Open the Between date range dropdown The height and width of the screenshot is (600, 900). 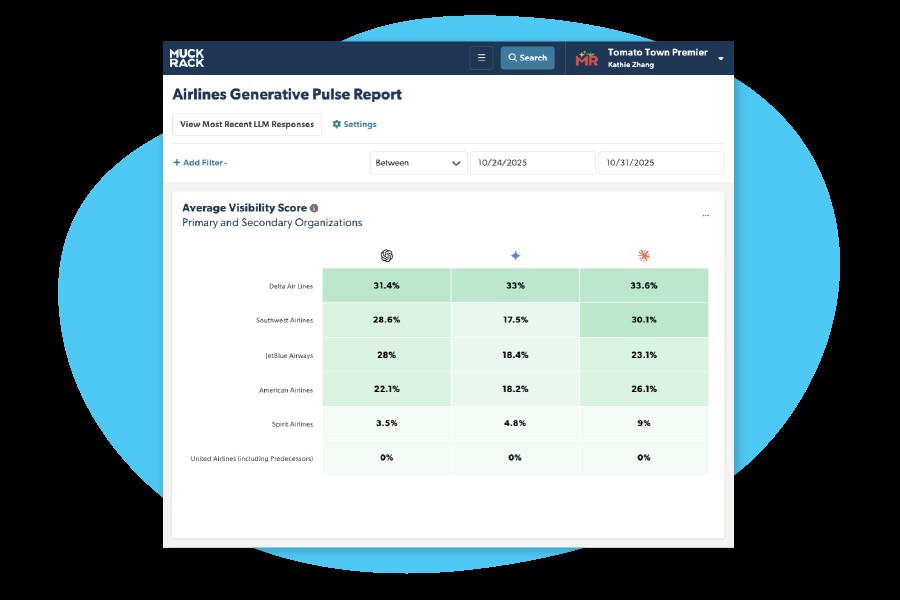tap(418, 163)
